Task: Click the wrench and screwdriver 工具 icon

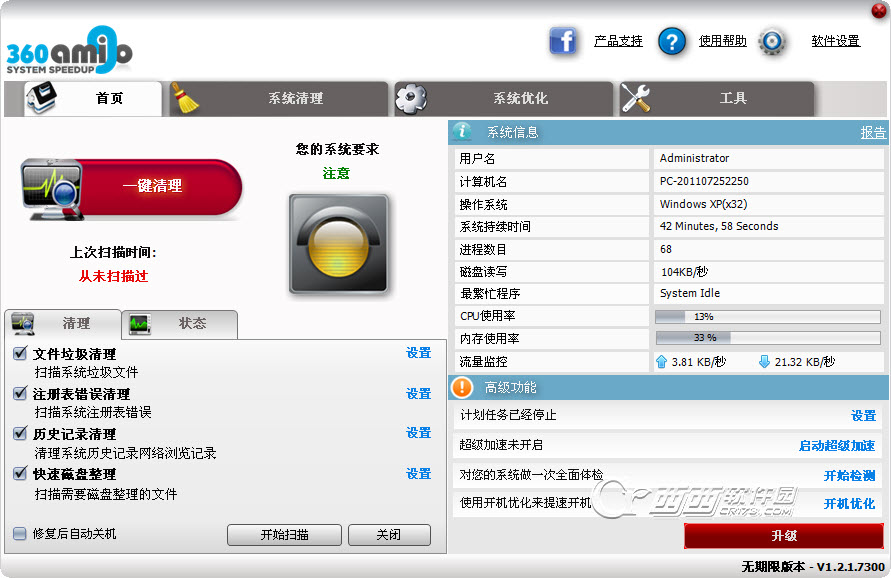Action: [636, 98]
